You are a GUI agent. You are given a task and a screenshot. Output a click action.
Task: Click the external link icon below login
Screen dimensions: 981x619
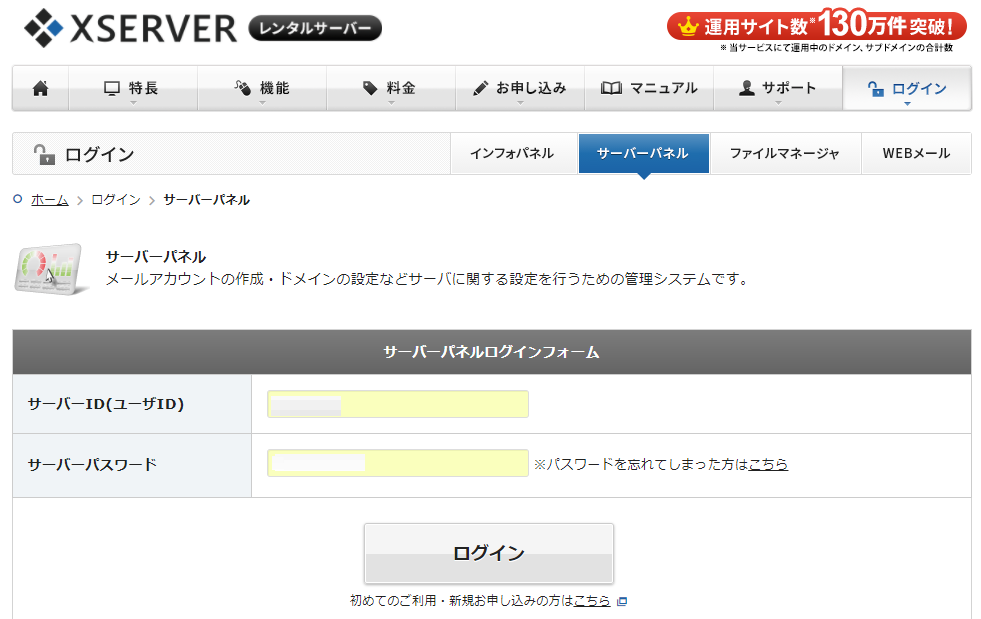click(x=622, y=601)
